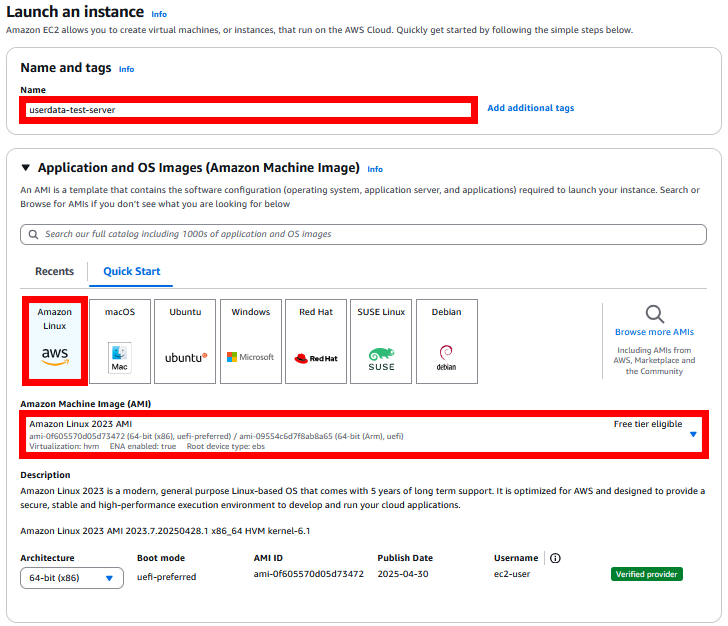Click the AMI version line 2023.7.20250428.1
The image size is (728, 626).
[165, 531]
